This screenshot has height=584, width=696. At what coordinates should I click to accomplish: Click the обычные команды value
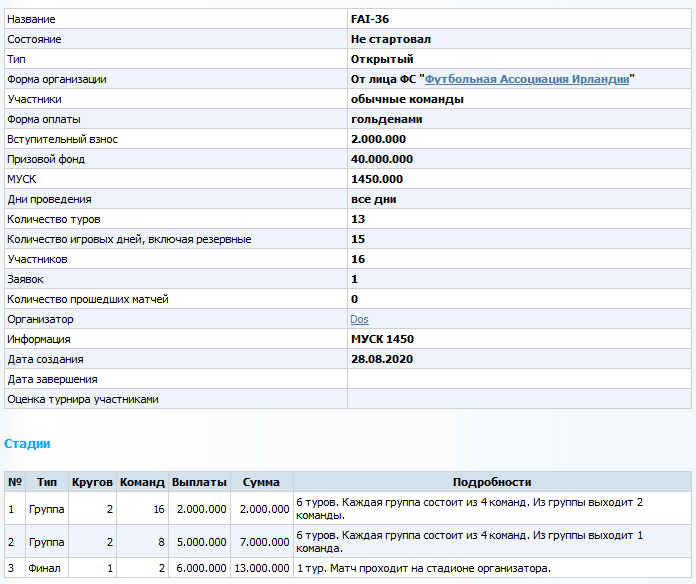tap(407, 99)
